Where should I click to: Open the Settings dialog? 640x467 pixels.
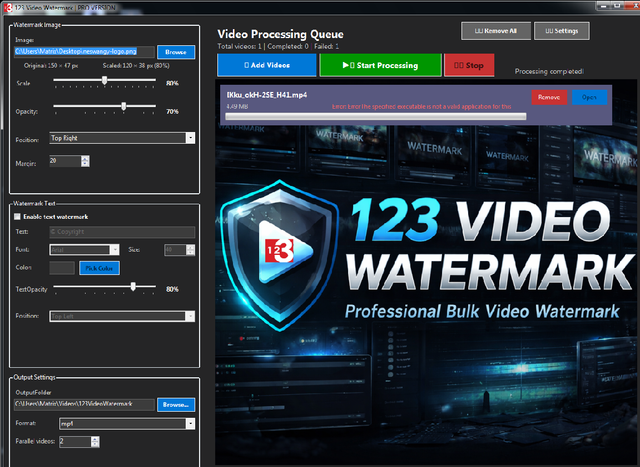click(x=562, y=31)
